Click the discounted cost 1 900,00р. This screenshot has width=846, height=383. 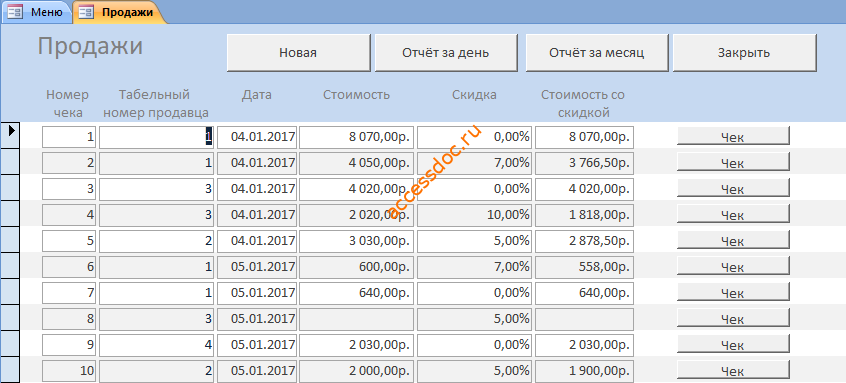click(x=584, y=371)
